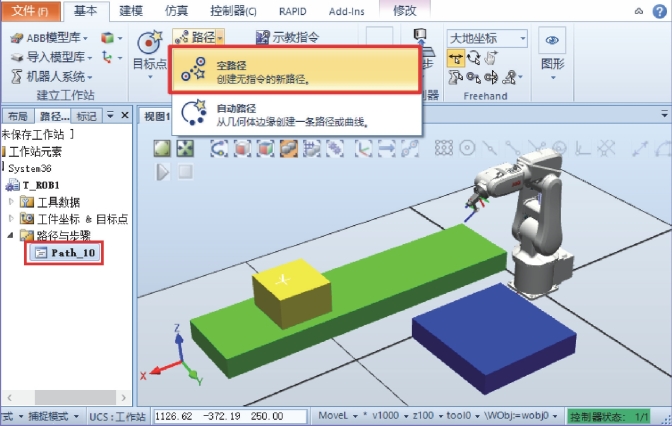
Task: Collapse the 路径与步骤 tree node
Action: click(x=10, y=235)
